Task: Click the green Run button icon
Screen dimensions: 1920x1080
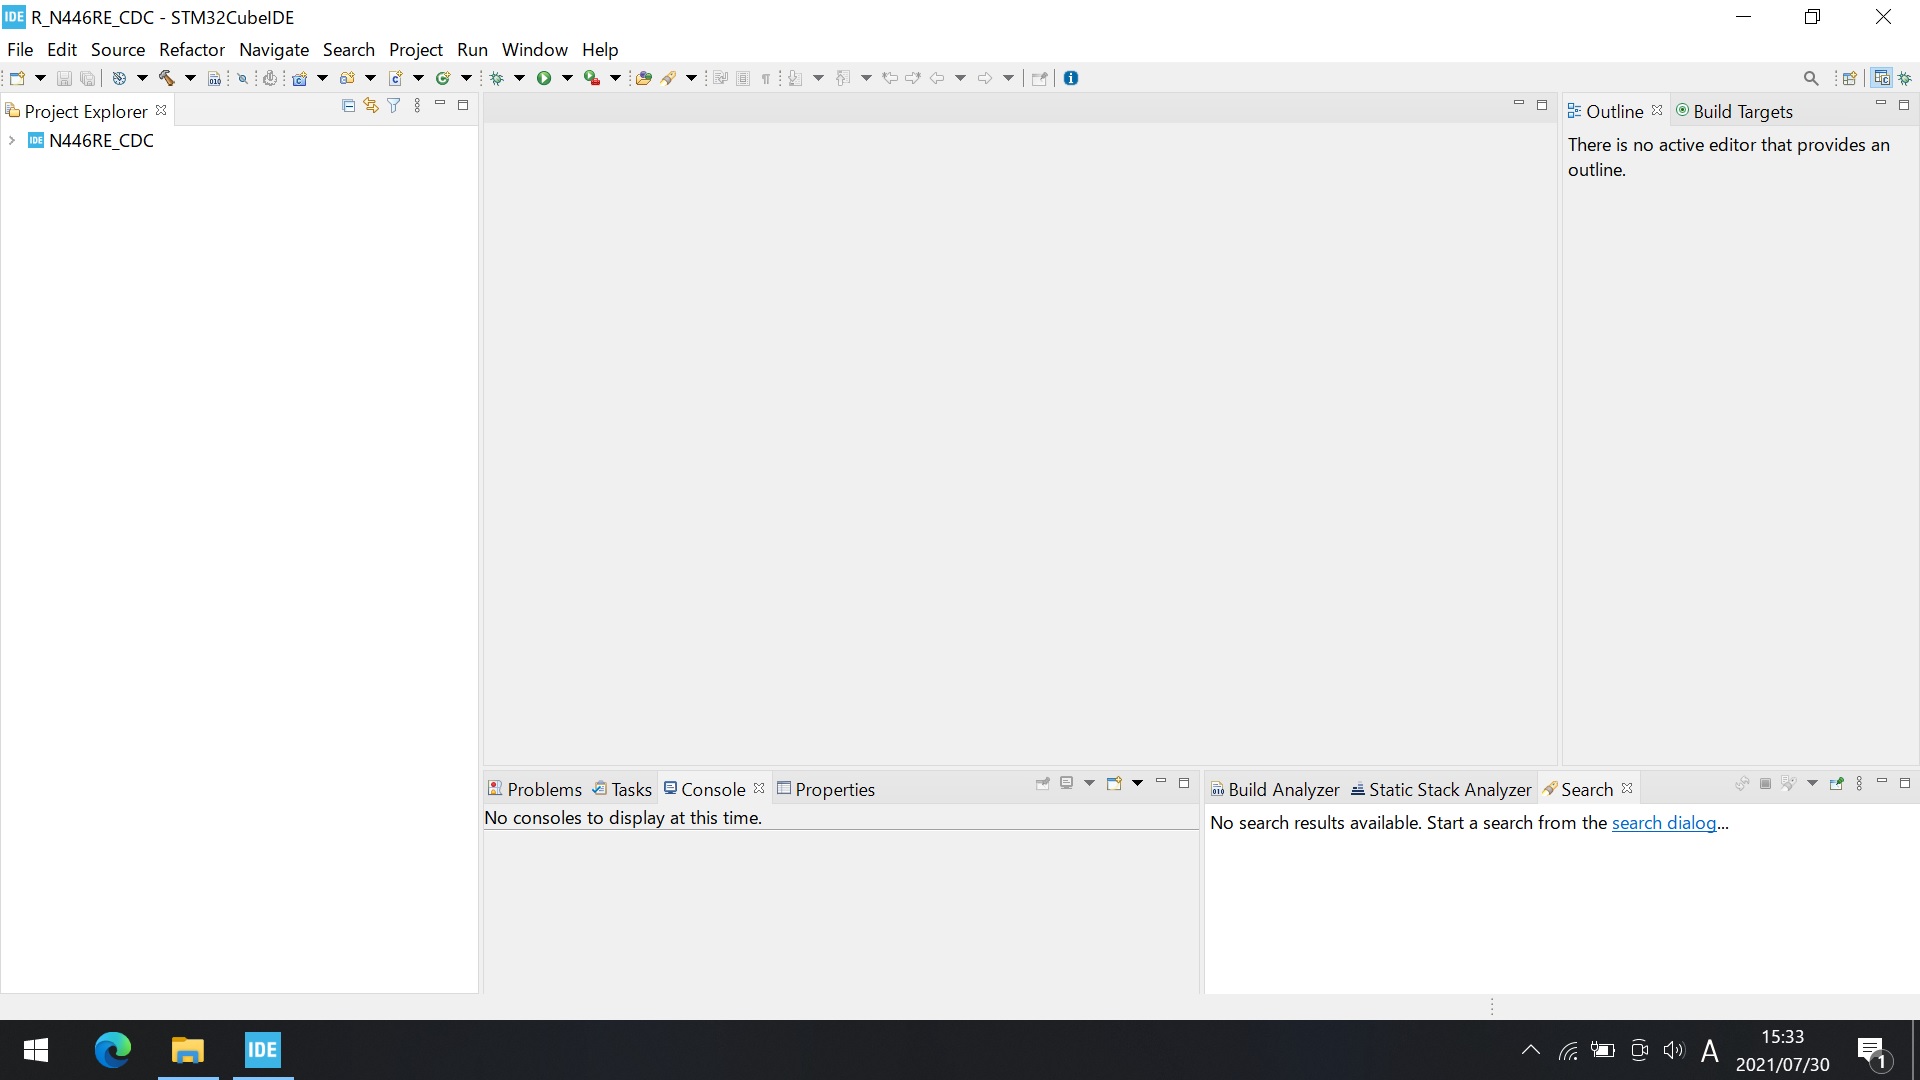Action: tap(544, 78)
